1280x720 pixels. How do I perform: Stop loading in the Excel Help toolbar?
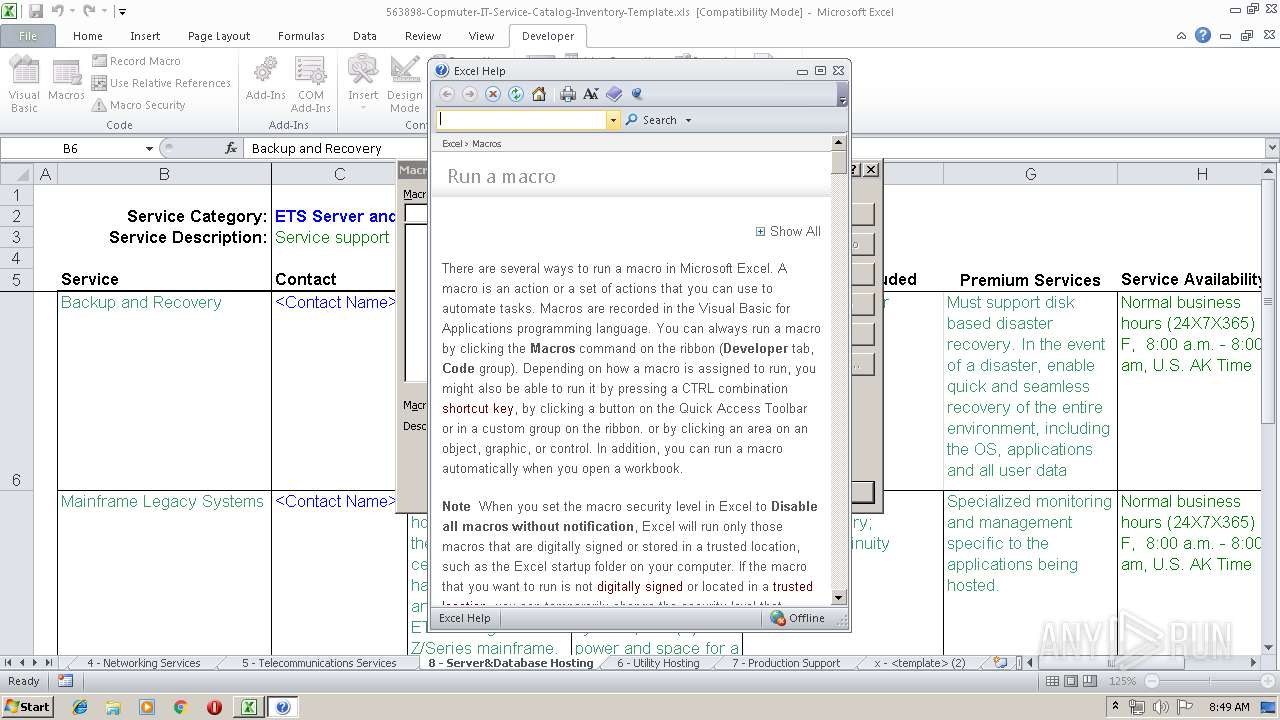pos(492,94)
